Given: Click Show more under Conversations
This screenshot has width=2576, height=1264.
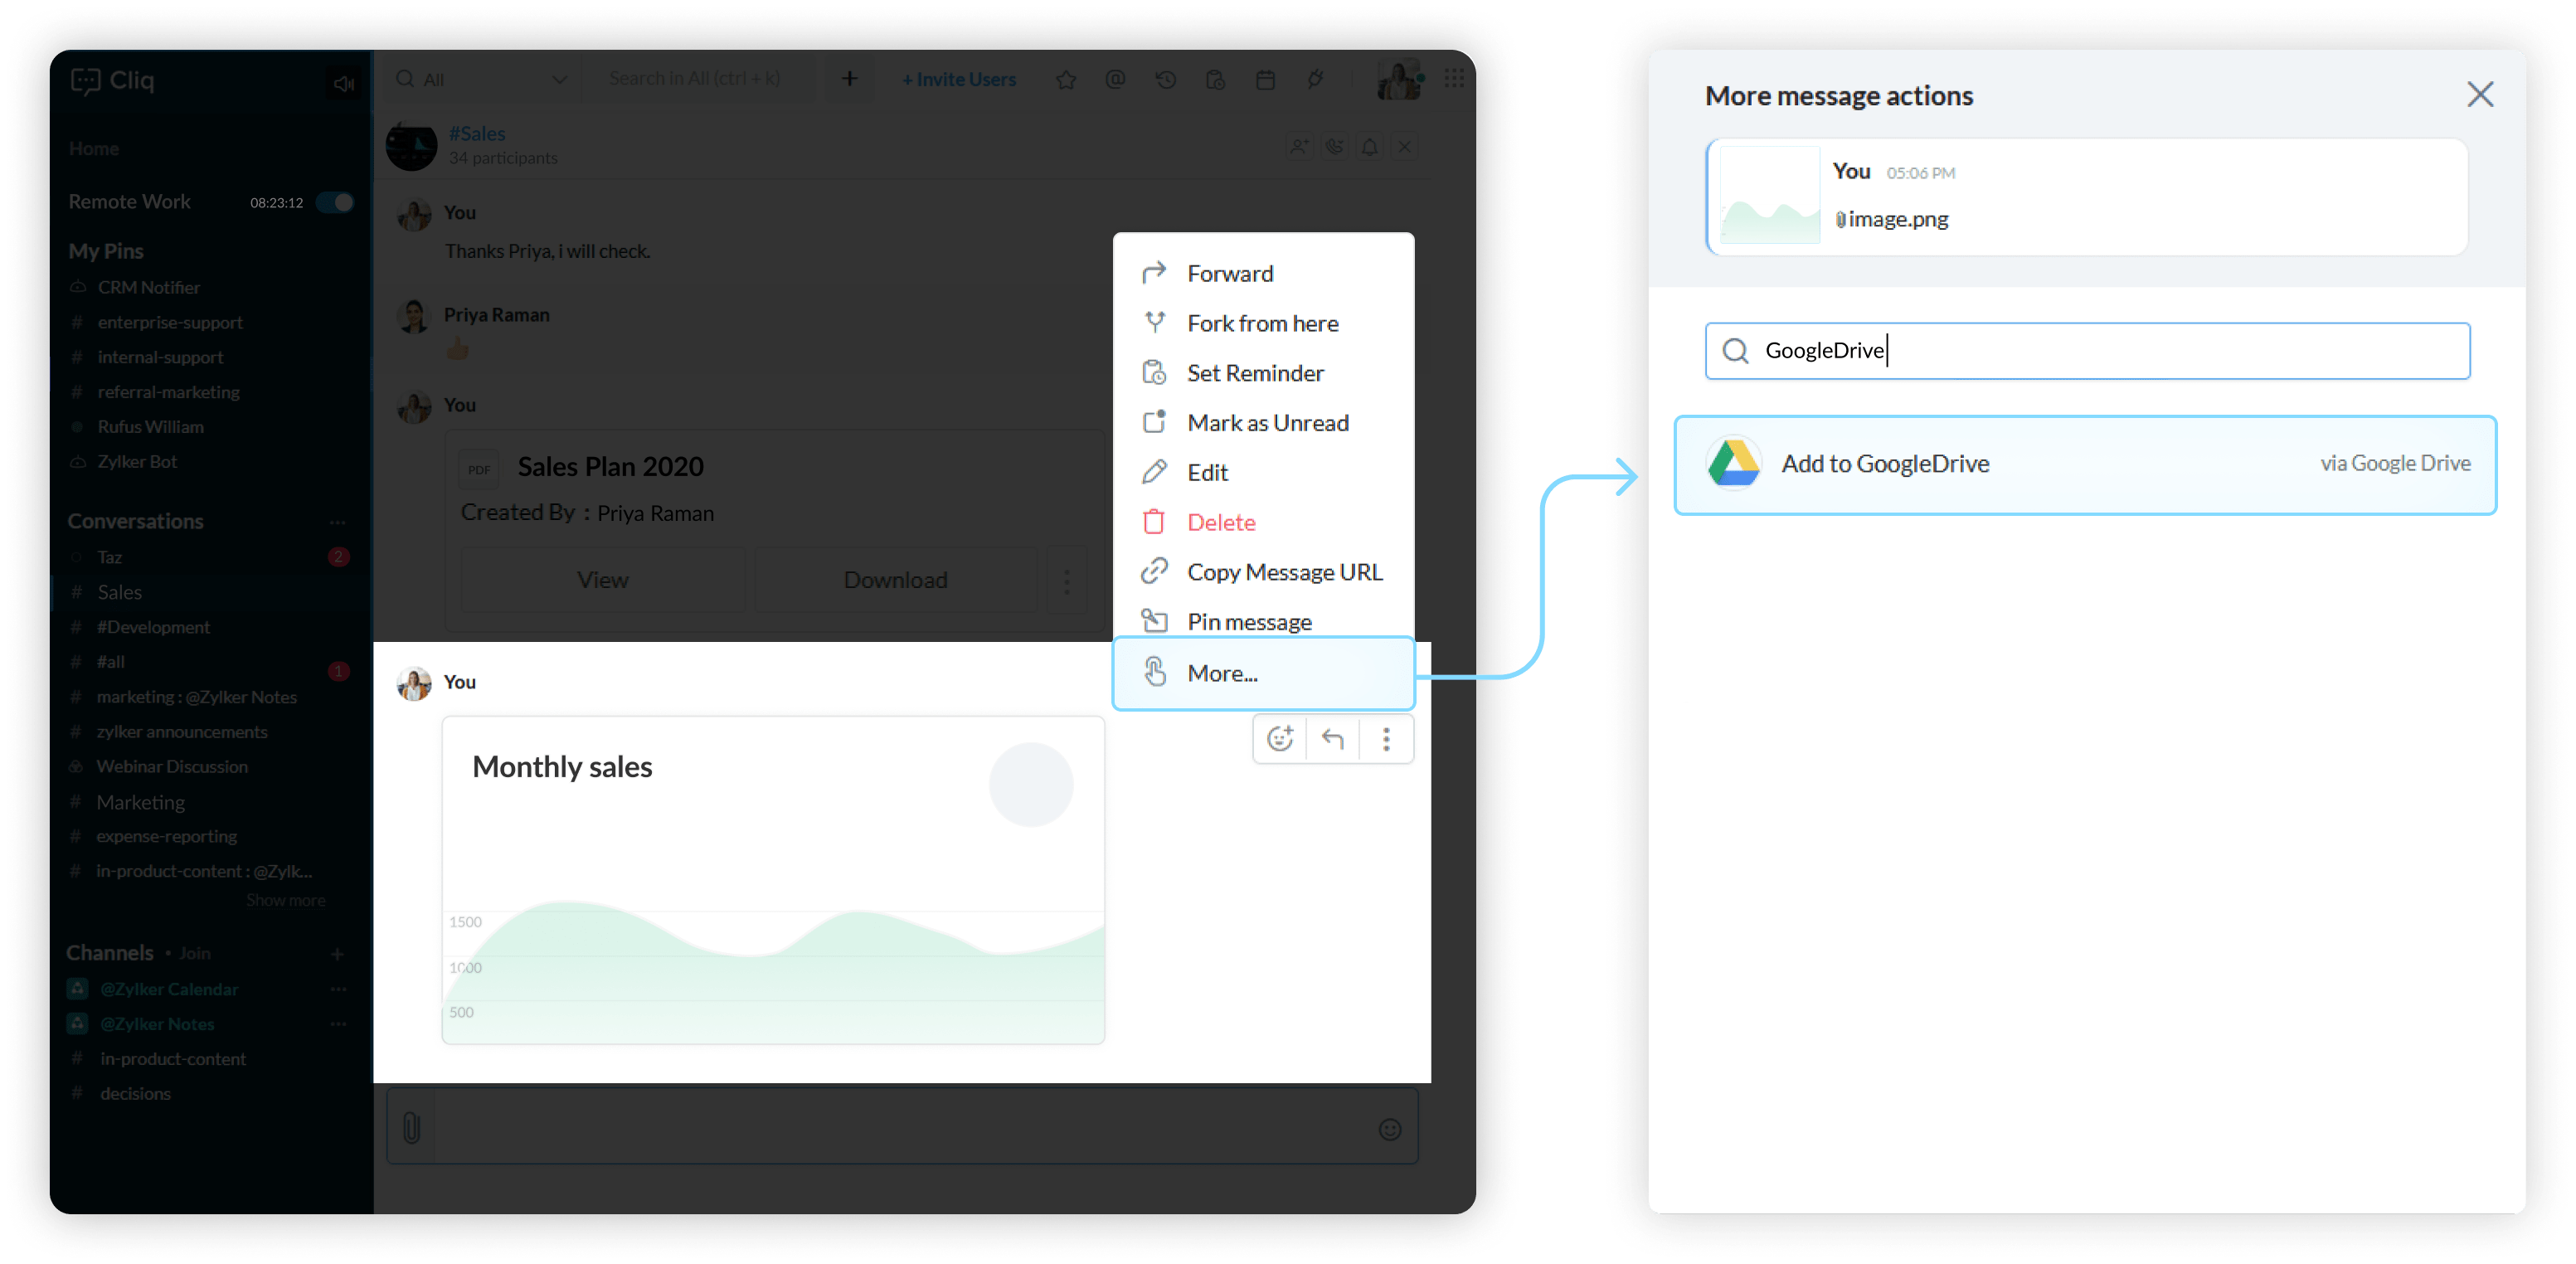Looking at the screenshot, I should click(286, 900).
